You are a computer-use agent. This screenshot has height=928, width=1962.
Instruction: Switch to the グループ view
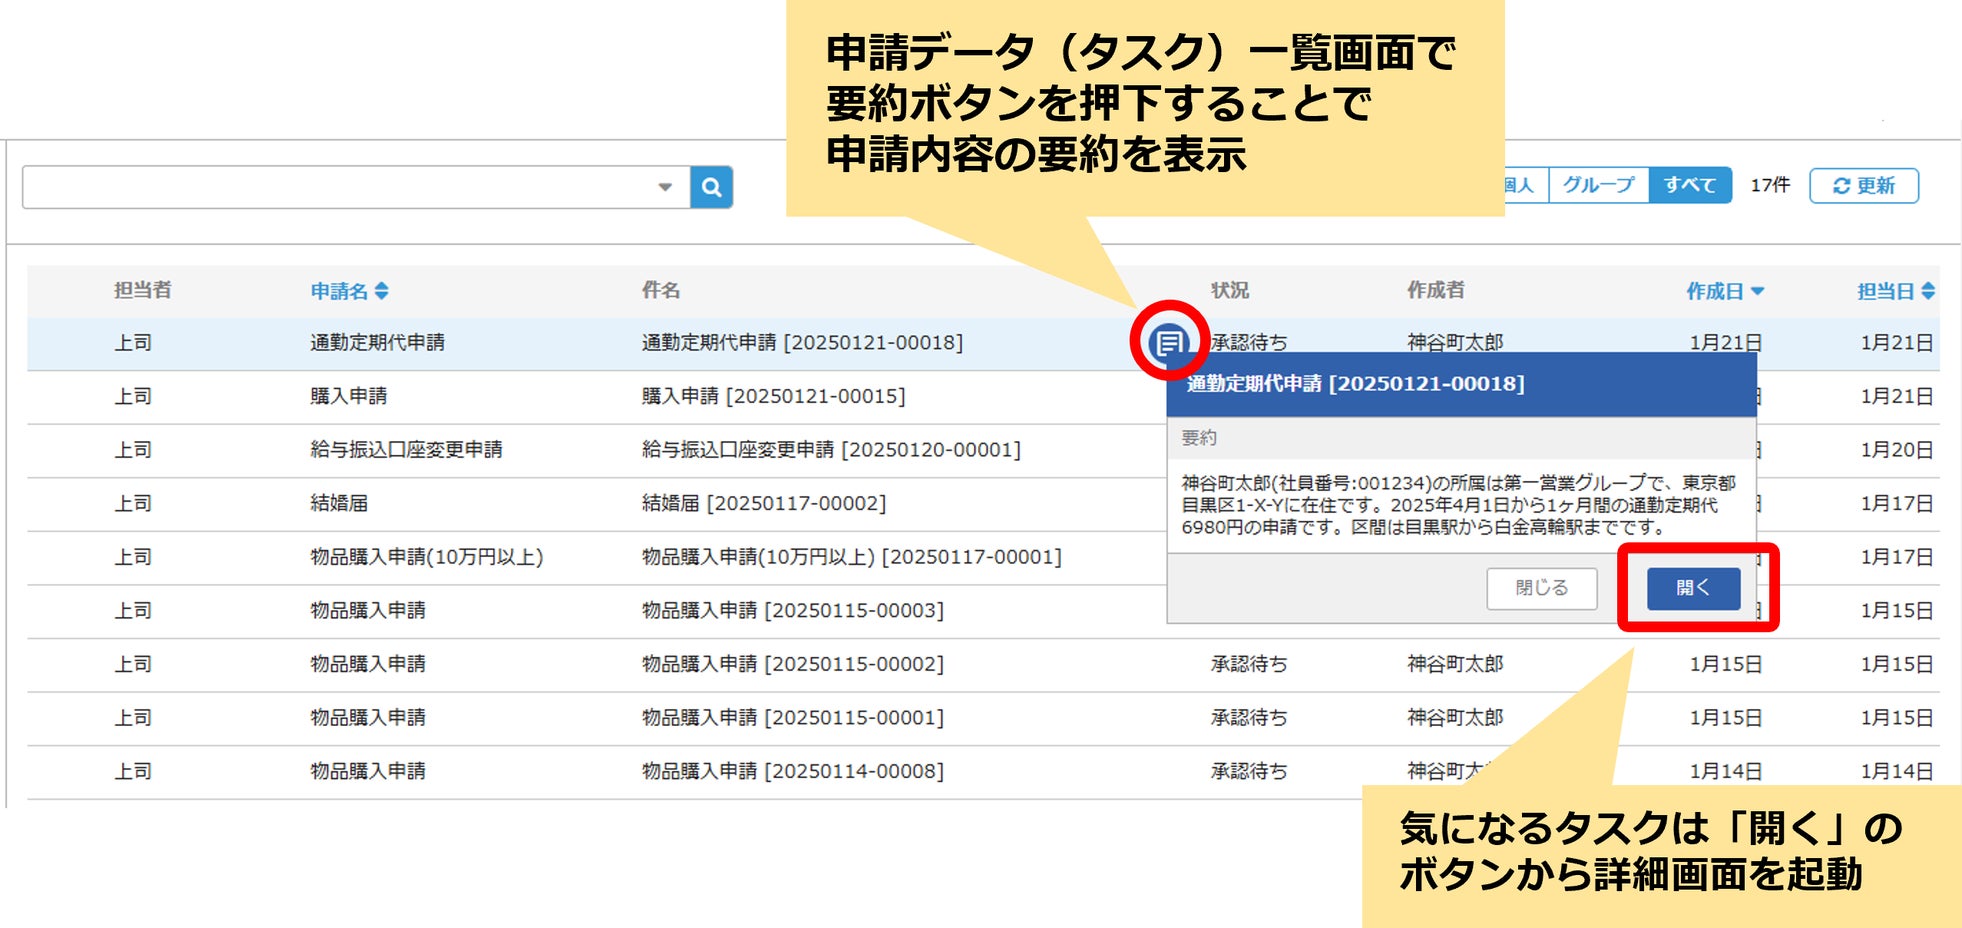(1599, 185)
